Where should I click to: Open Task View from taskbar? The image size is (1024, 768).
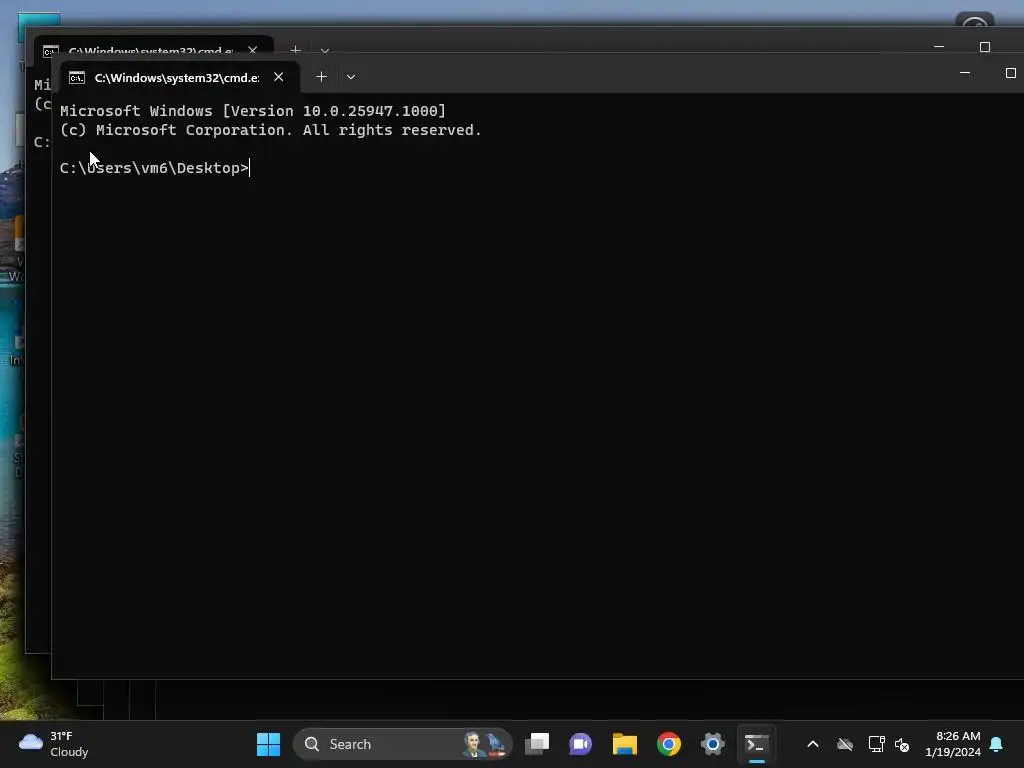pyautogui.click(x=537, y=744)
